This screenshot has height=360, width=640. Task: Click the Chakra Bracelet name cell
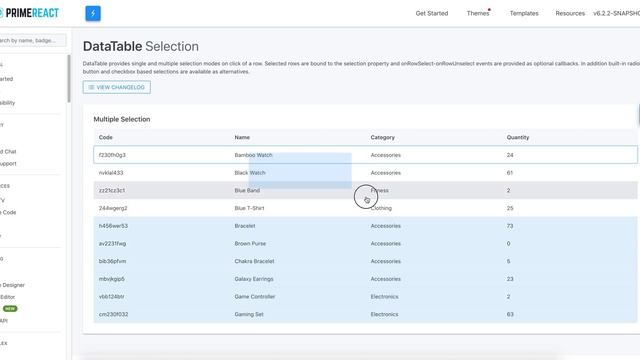[x=254, y=261]
